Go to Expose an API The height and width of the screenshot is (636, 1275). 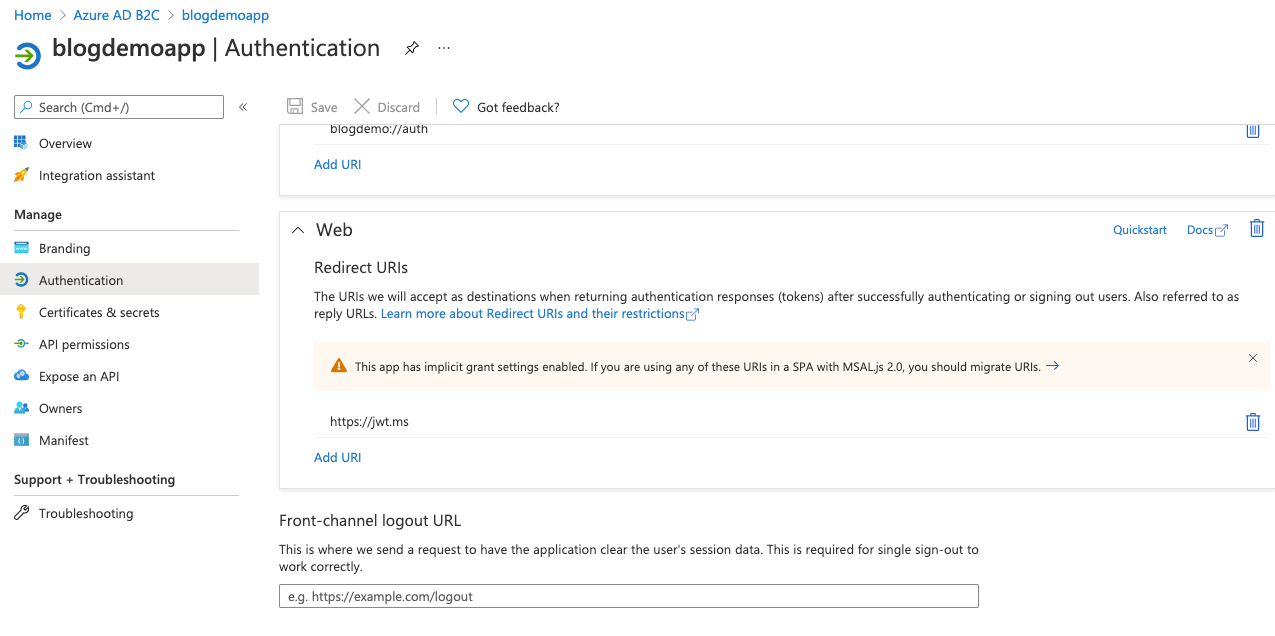(x=79, y=376)
